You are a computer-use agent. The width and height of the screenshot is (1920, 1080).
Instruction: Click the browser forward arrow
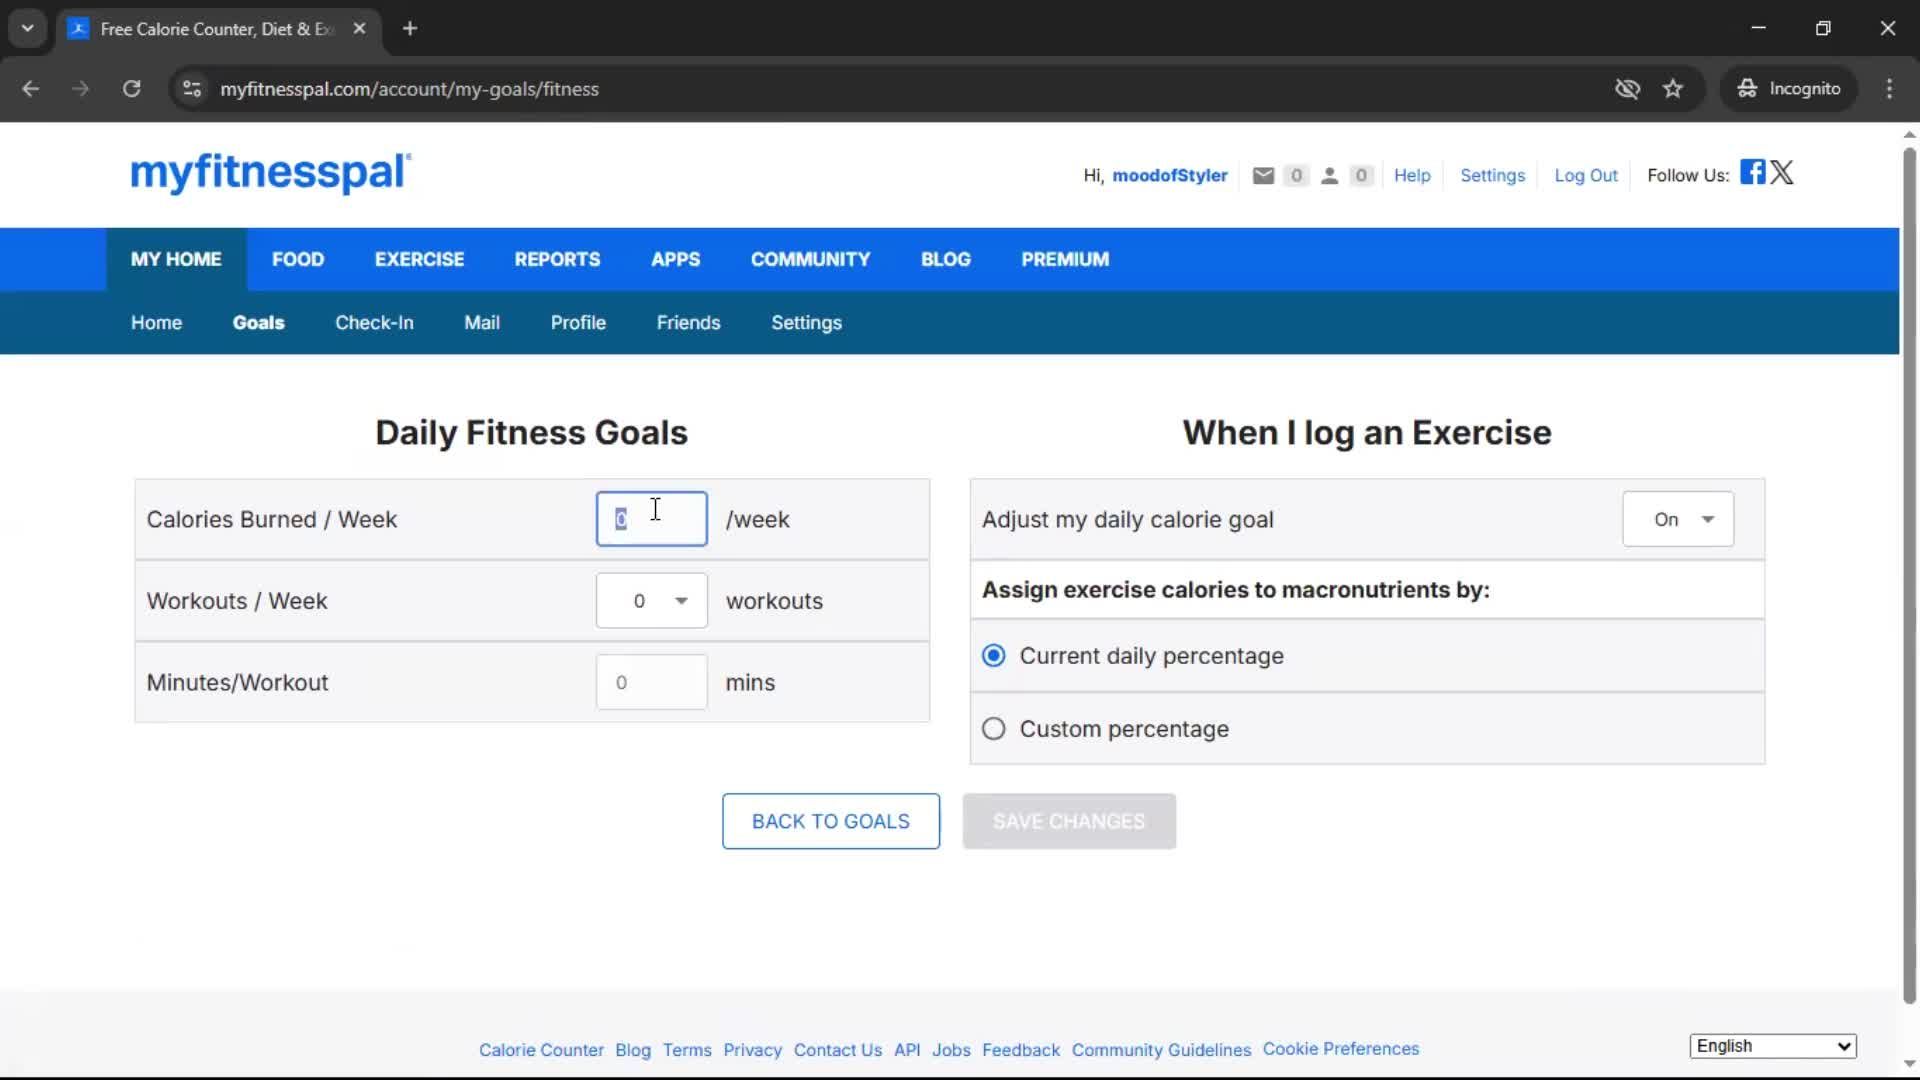[x=81, y=89]
